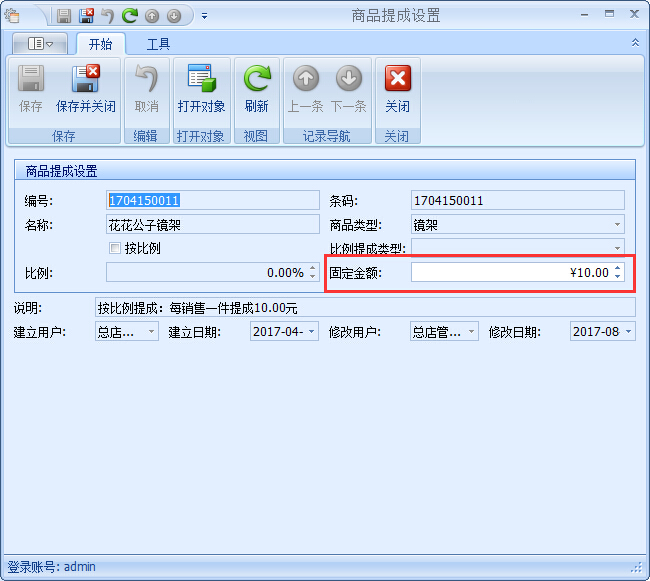Image resolution: width=650 pixels, height=581 pixels.
Task: Click quick access up arrow icon
Action: (x=152, y=16)
